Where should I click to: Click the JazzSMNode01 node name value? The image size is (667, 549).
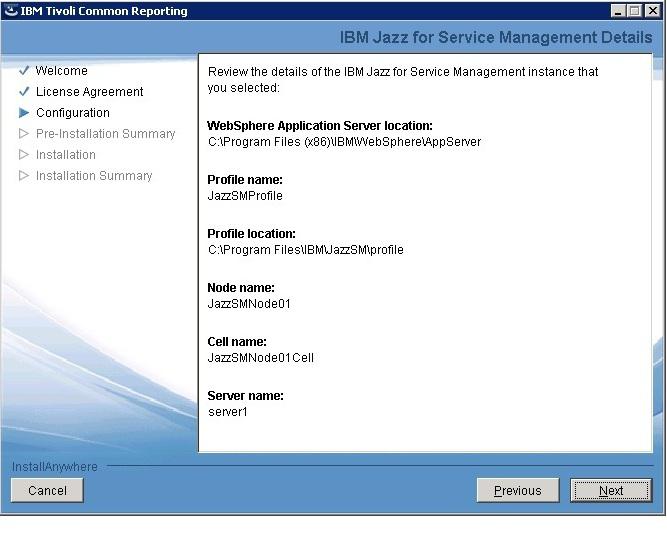tap(249, 304)
